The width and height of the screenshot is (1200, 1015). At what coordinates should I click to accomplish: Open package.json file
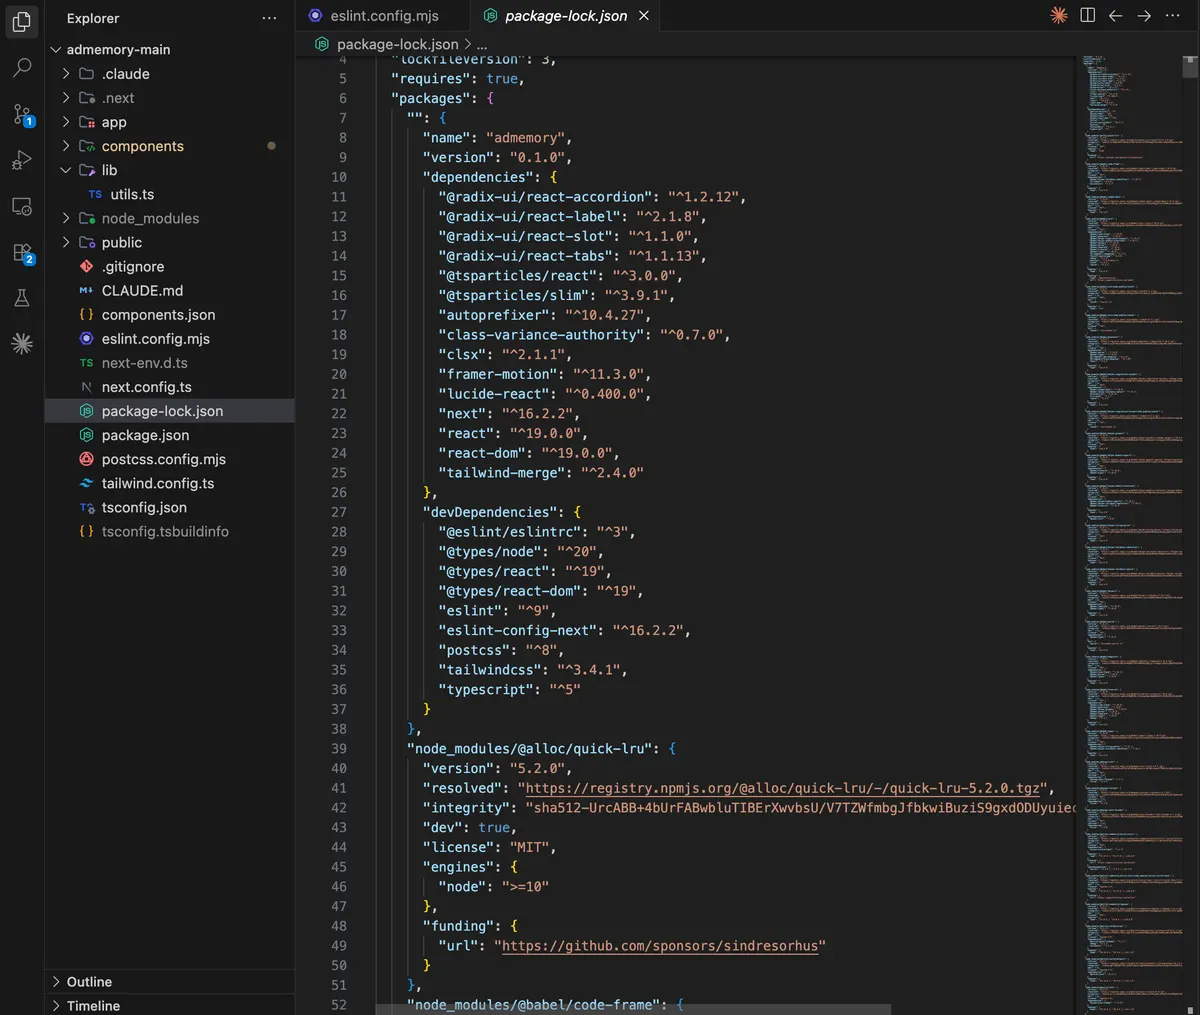pos(170,434)
